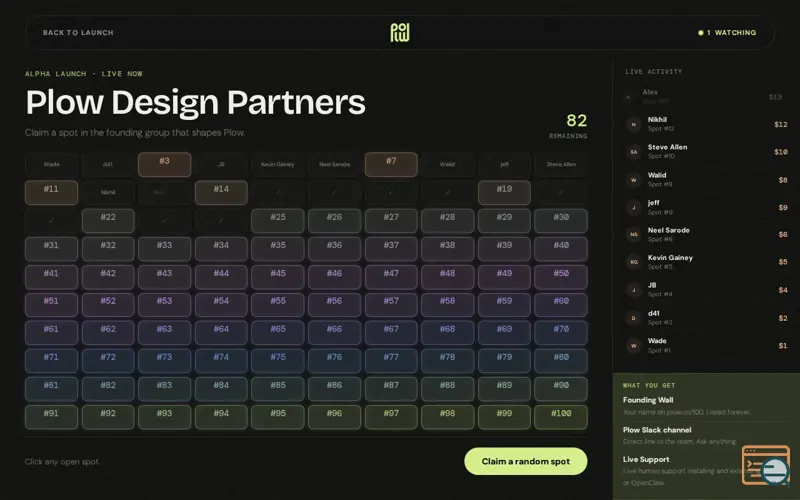Click Nikhil's name in live activity

(x=657, y=119)
